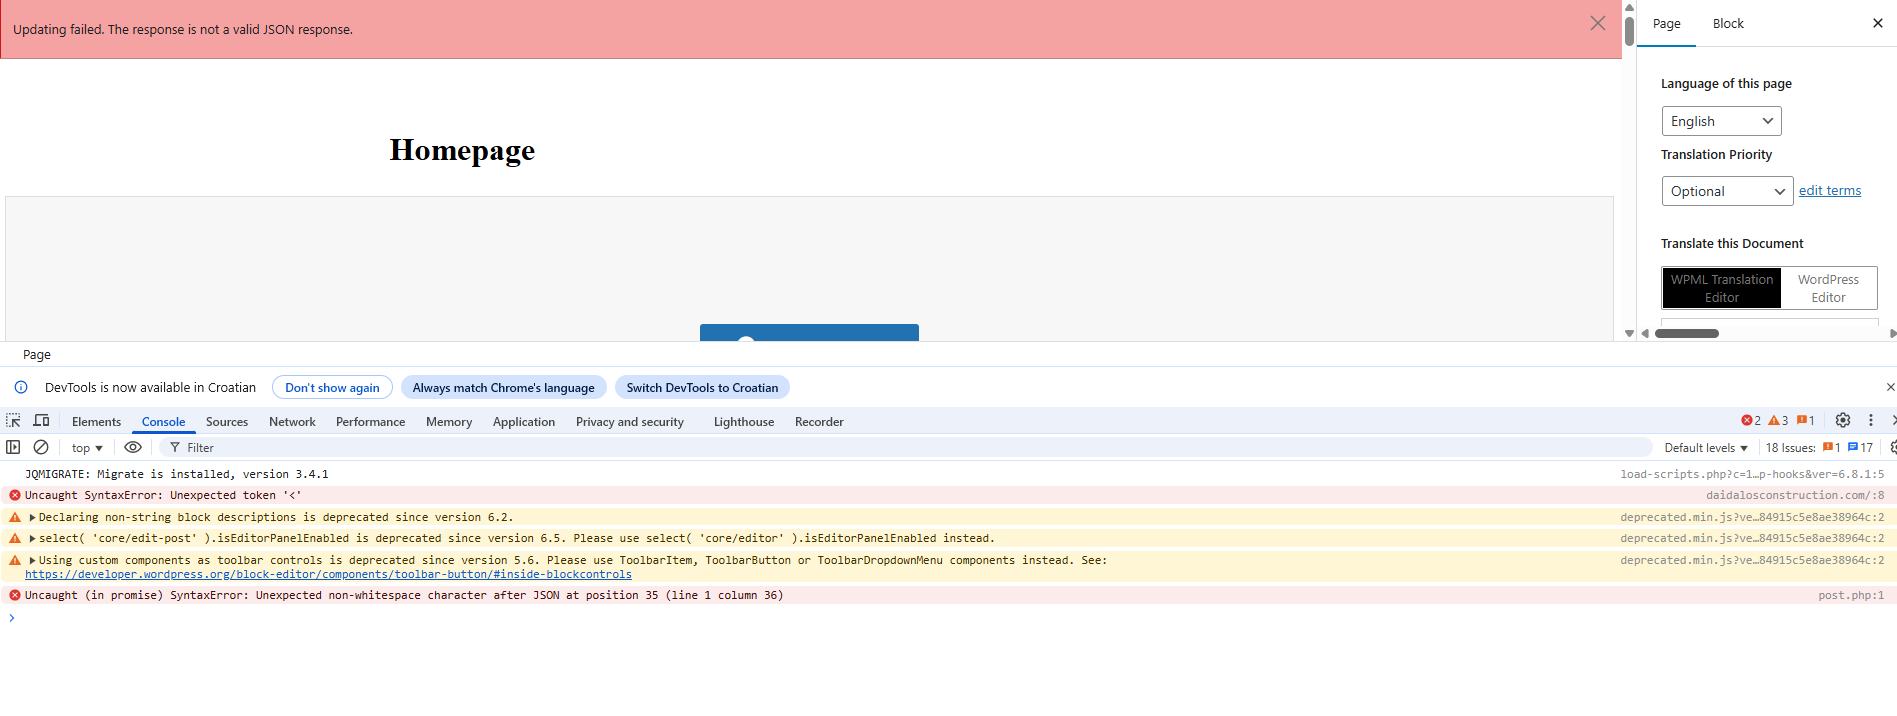Image resolution: width=1897 pixels, height=716 pixels.
Task: Open the Network tab
Action: click(292, 422)
